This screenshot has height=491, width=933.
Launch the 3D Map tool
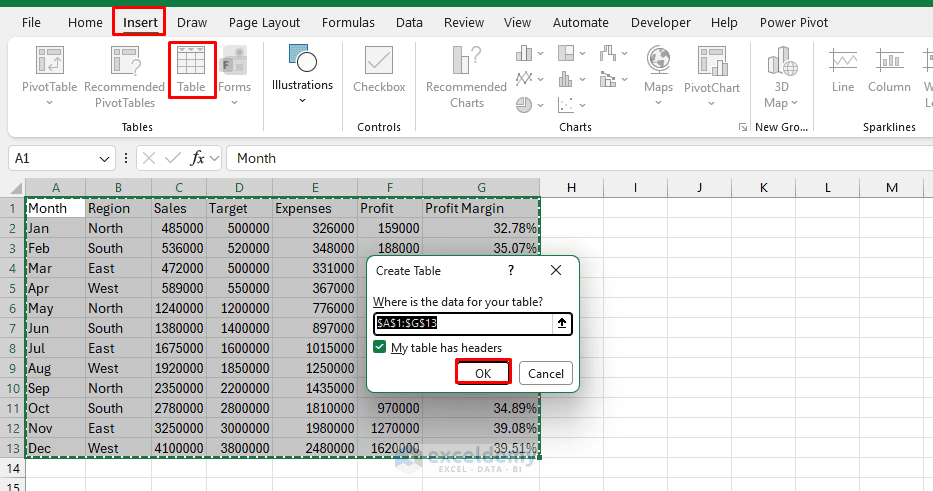coord(781,77)
